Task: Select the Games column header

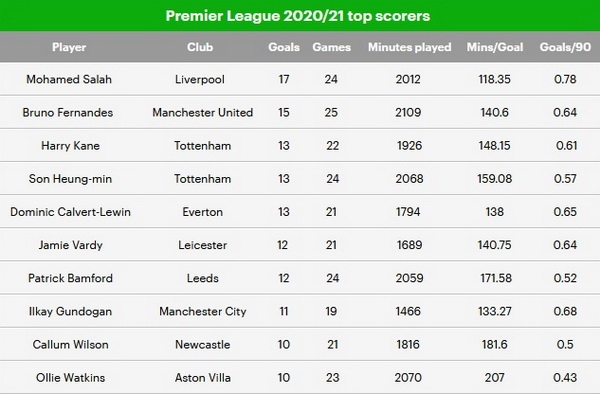Action: [331, 47]
